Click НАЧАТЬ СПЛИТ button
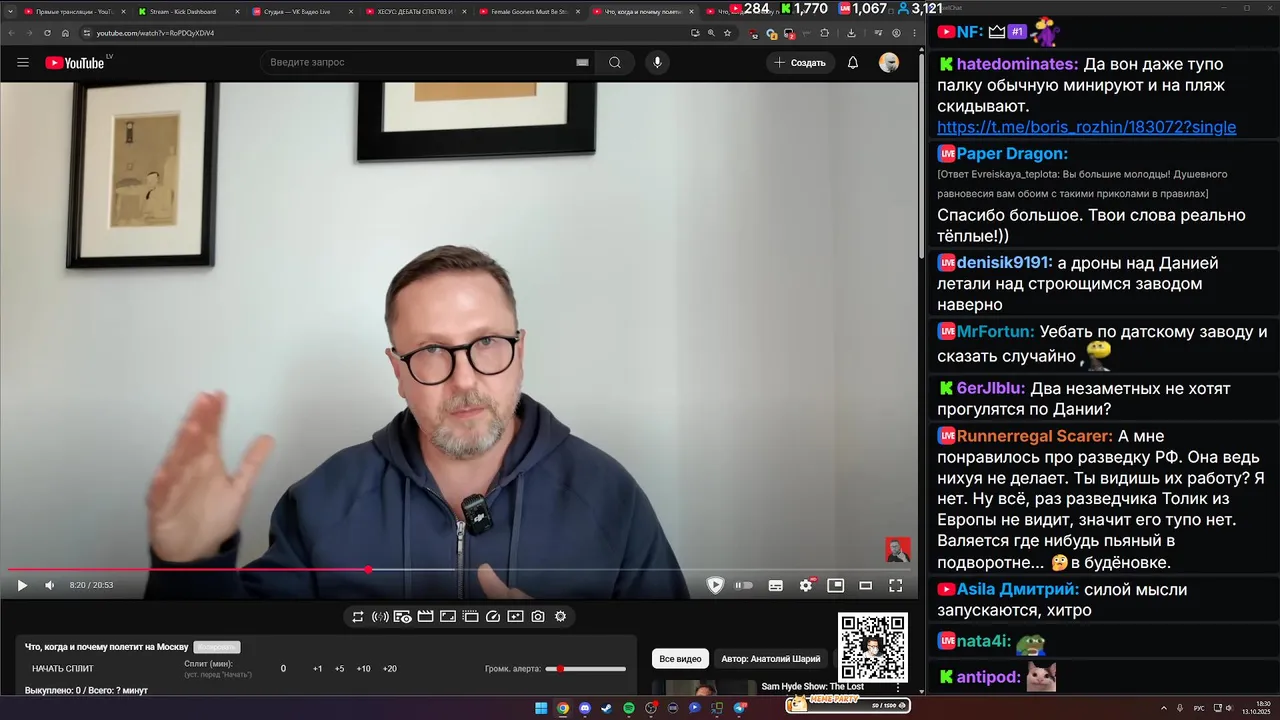Viewport: 1280px width, 720px height. pyautogui.click(x=63, y=668)
